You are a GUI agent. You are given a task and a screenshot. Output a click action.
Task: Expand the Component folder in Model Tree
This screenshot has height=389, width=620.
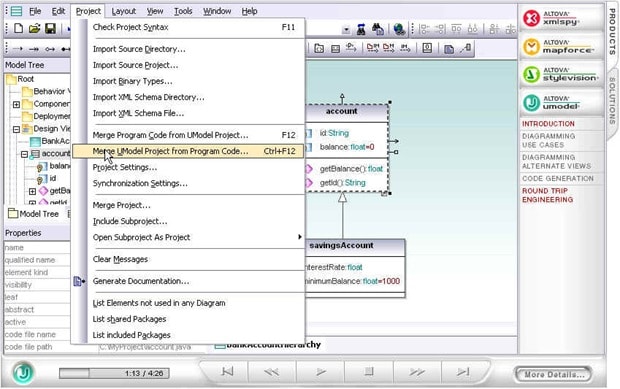tap(16, 104)
